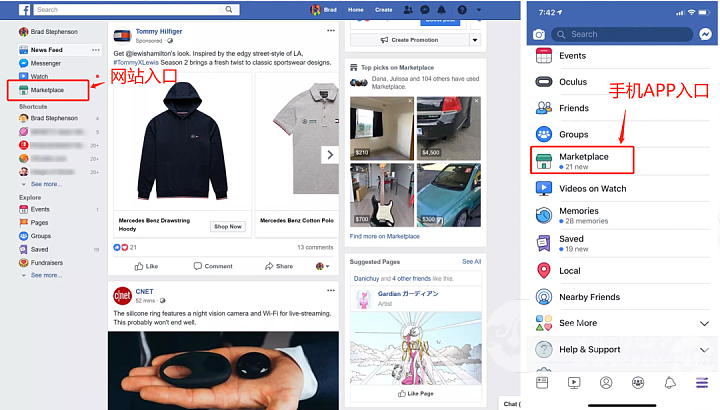Click the magnifier search icon in website header
Image resolution: width=720 pixels, height=410 pixels.
point(229,9)
